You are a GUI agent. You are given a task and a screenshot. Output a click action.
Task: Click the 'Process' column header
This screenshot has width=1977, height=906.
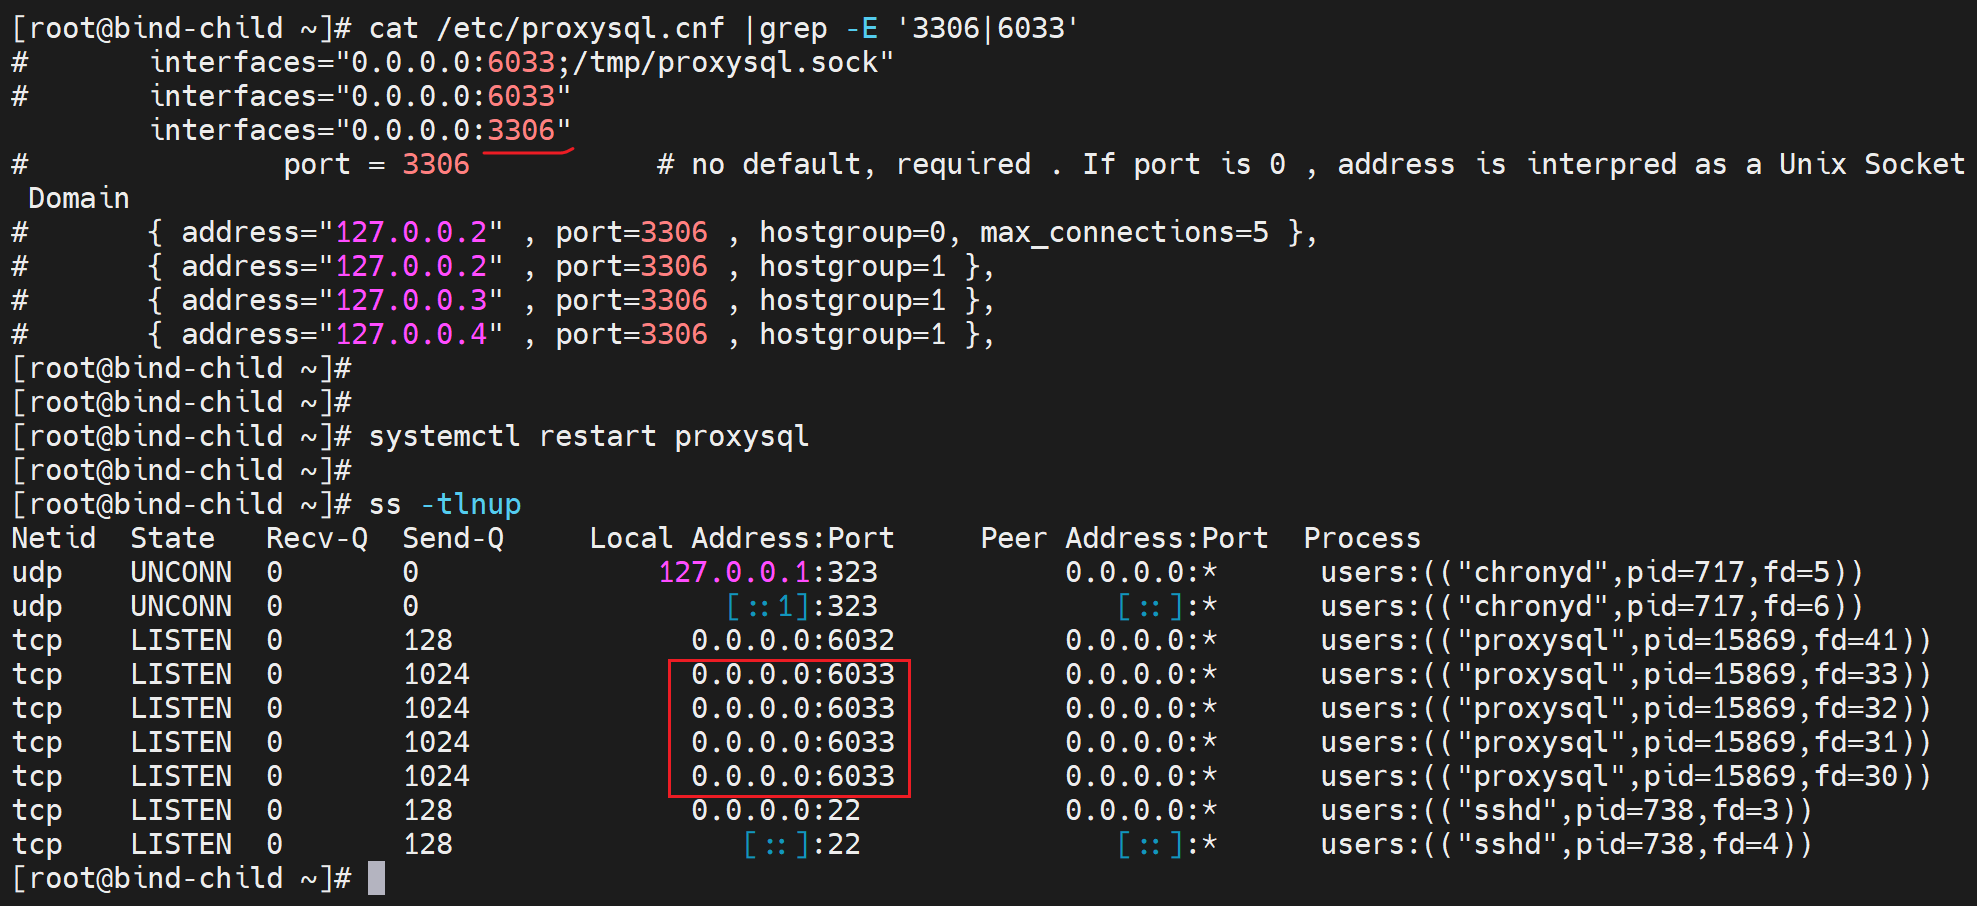coord(1361,539)
